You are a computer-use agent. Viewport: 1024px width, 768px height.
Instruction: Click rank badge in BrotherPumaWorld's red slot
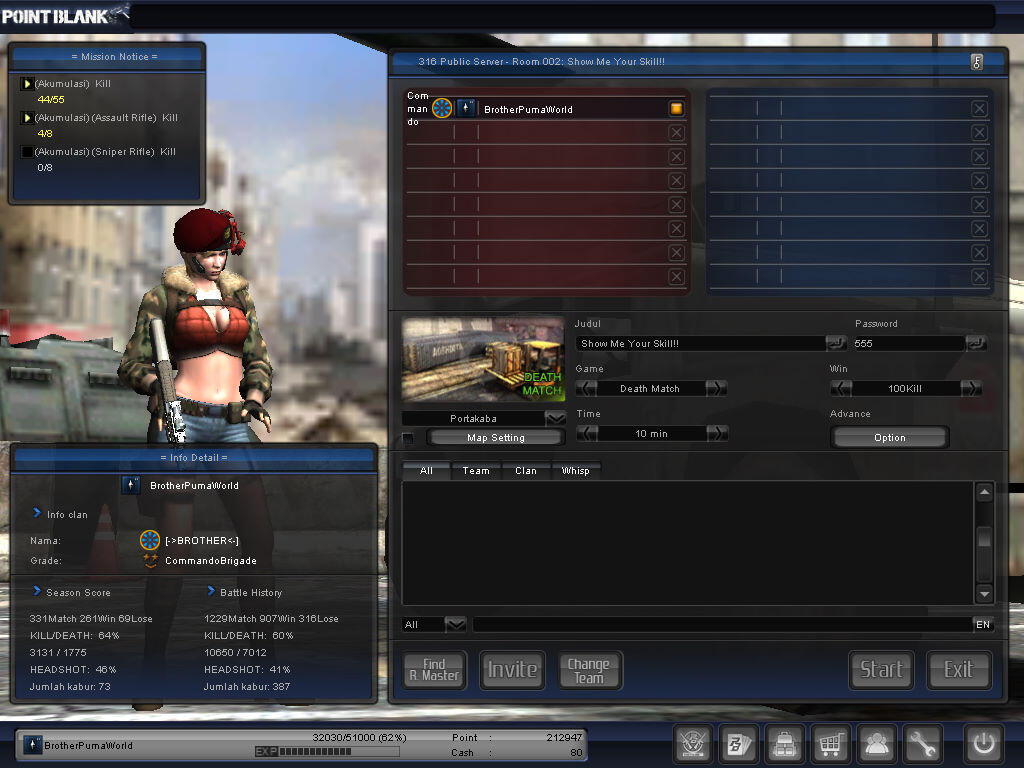[466, 108]
